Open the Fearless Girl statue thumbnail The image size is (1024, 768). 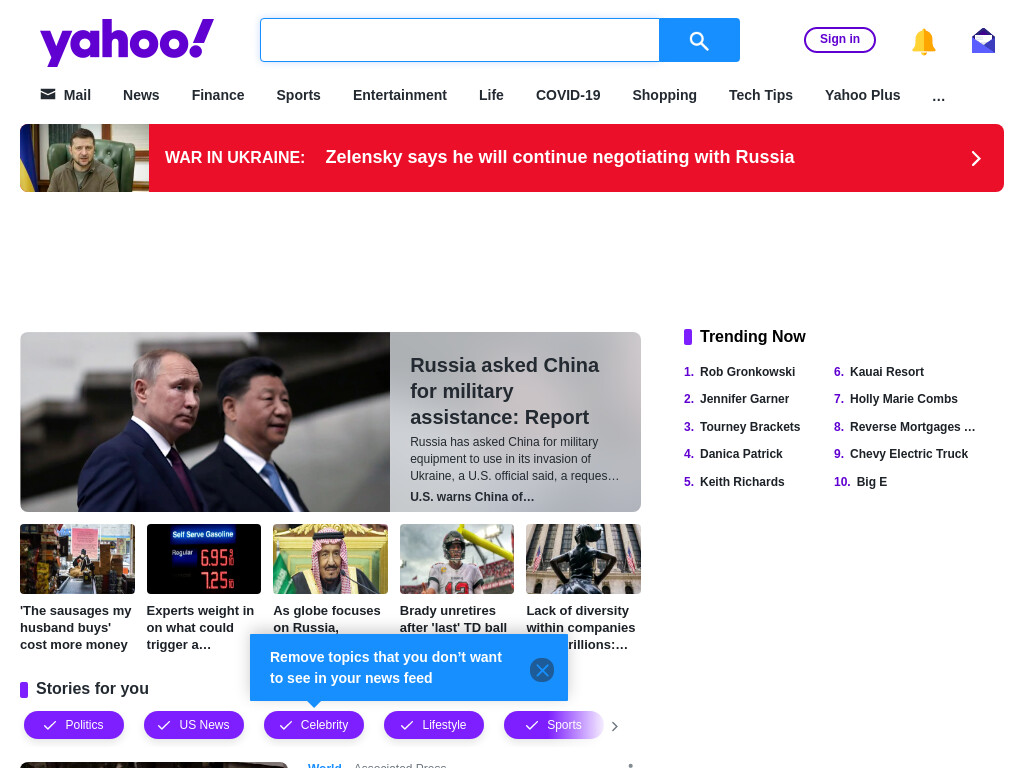click(583, 559)
